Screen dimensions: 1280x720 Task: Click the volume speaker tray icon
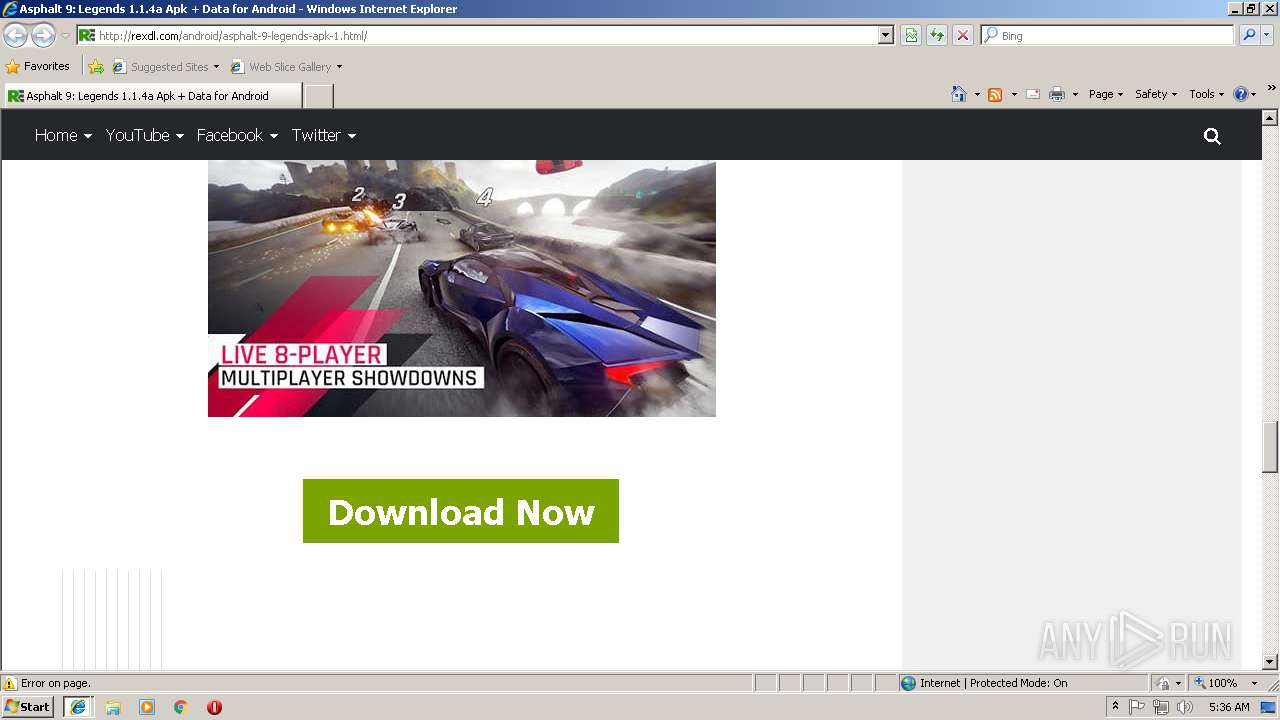click(1184, 707)
